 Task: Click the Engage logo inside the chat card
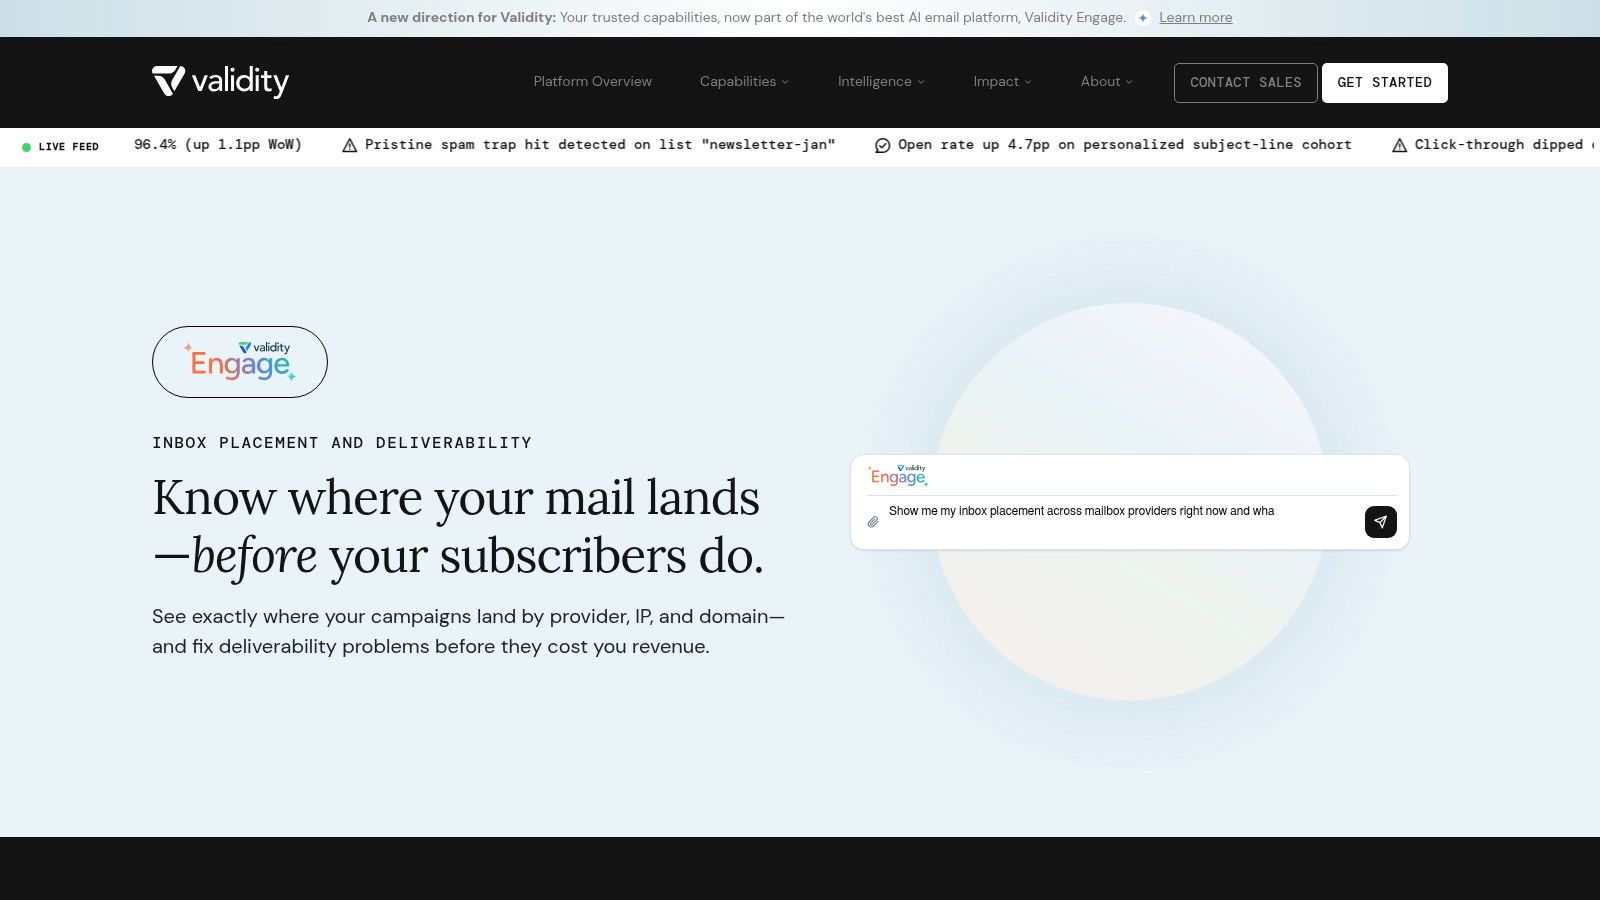click(x=898, y=475)
